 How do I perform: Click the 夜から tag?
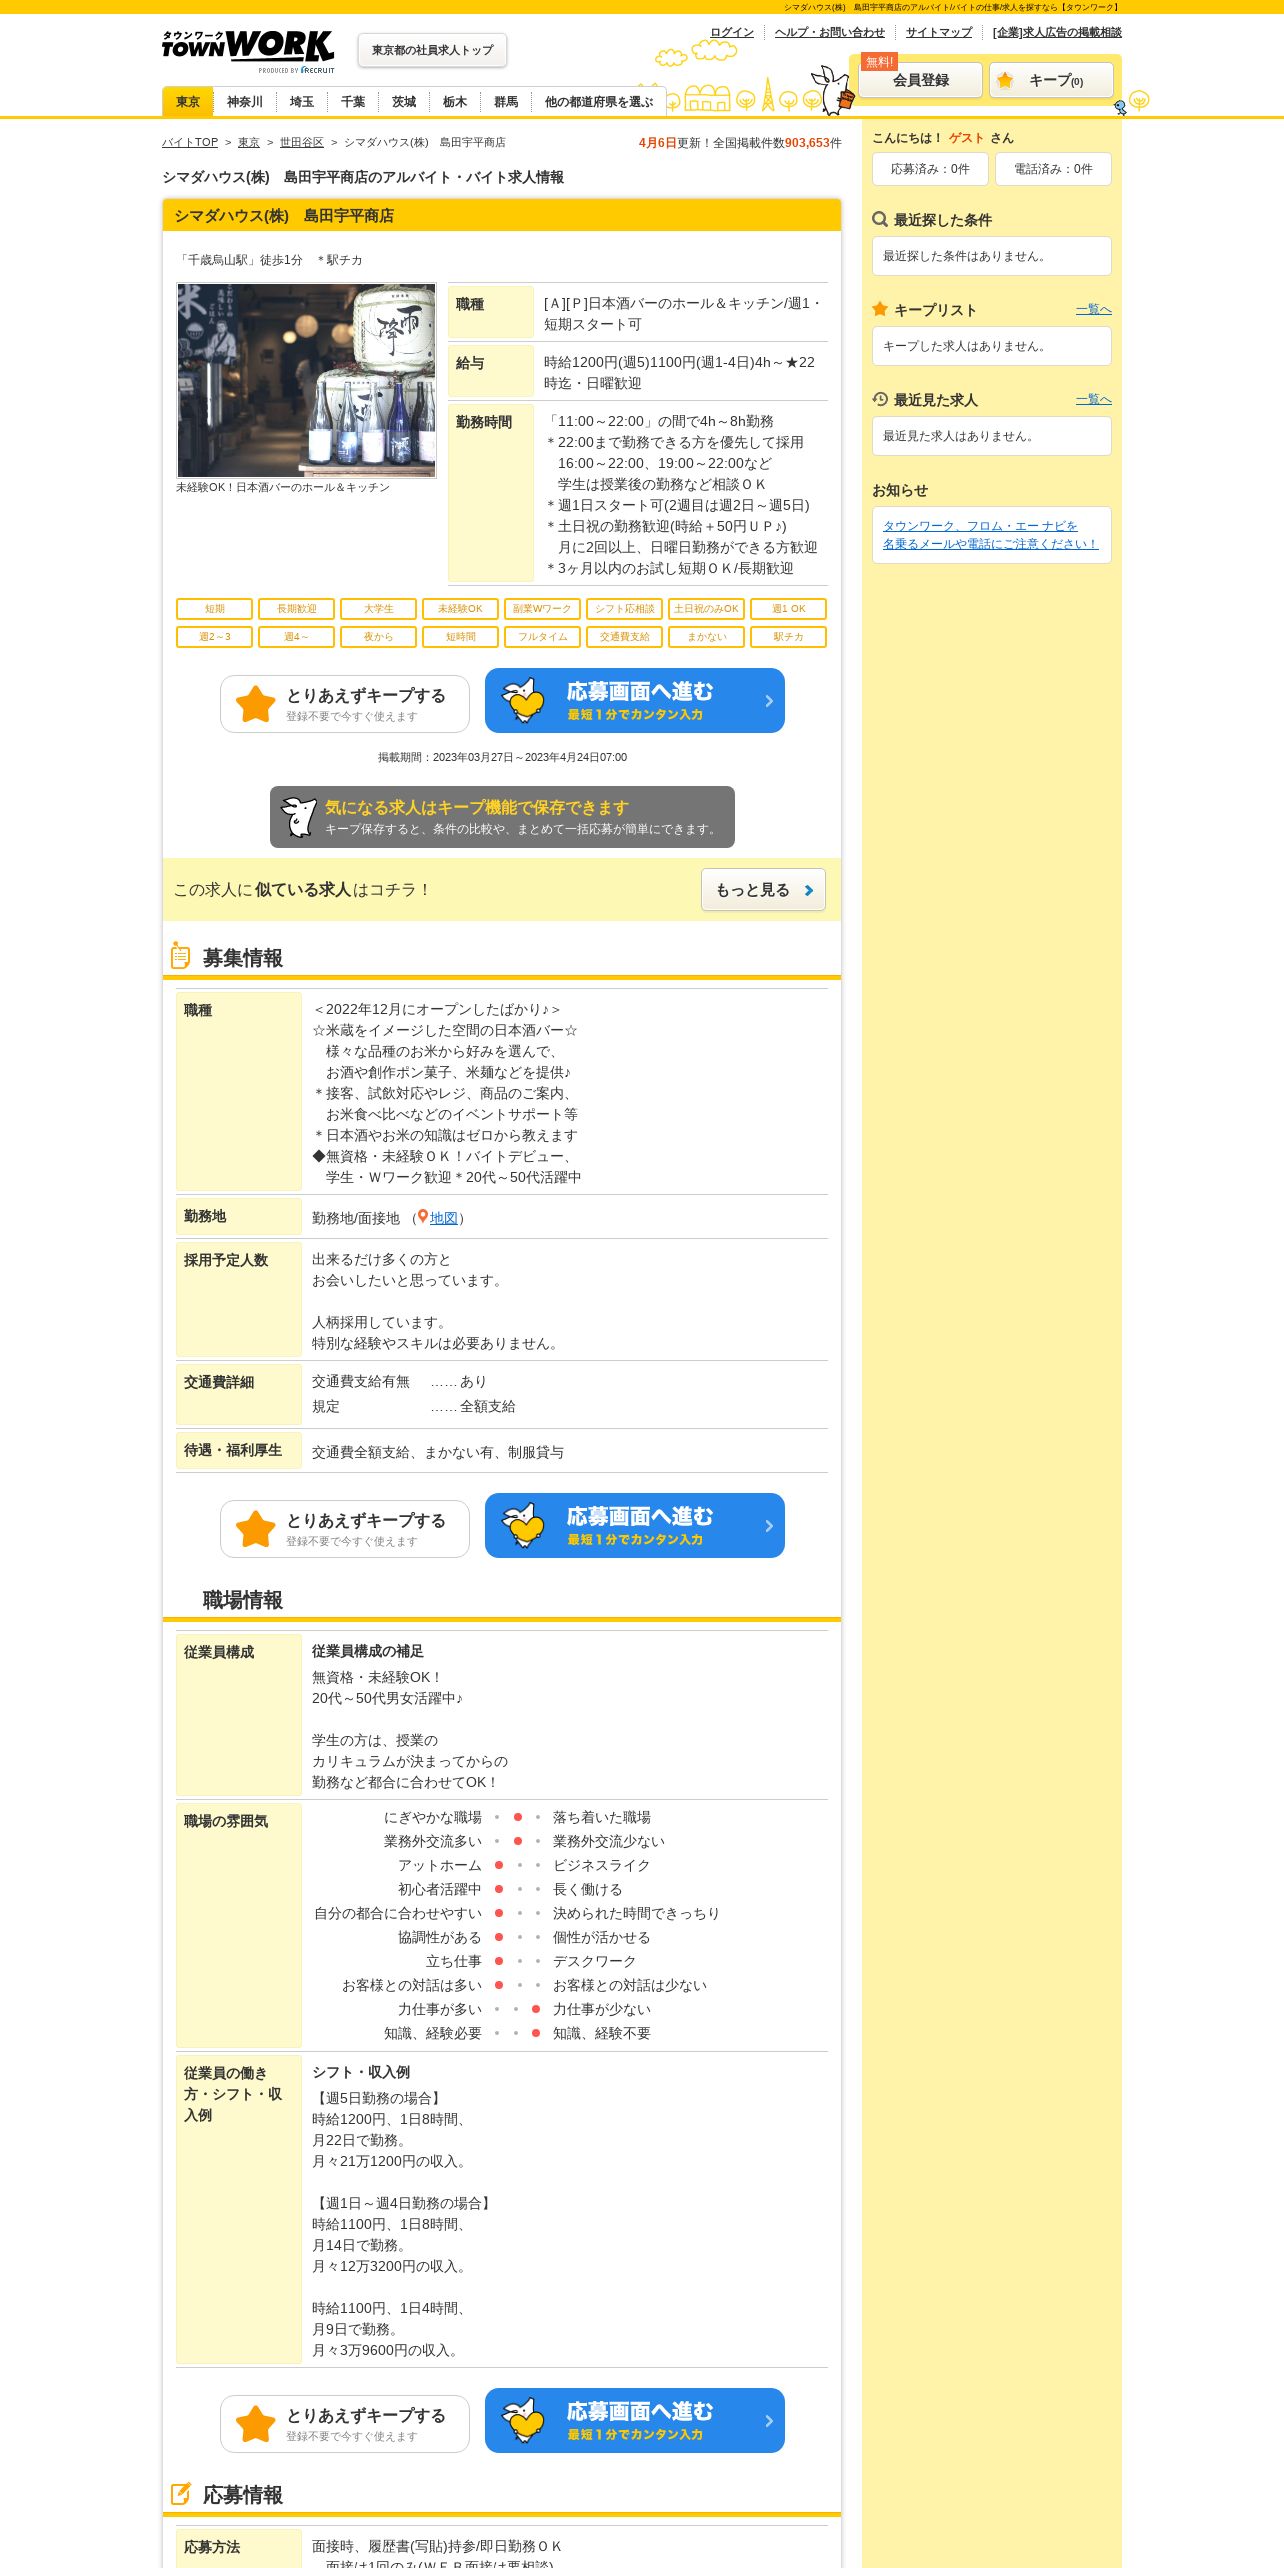378,637
